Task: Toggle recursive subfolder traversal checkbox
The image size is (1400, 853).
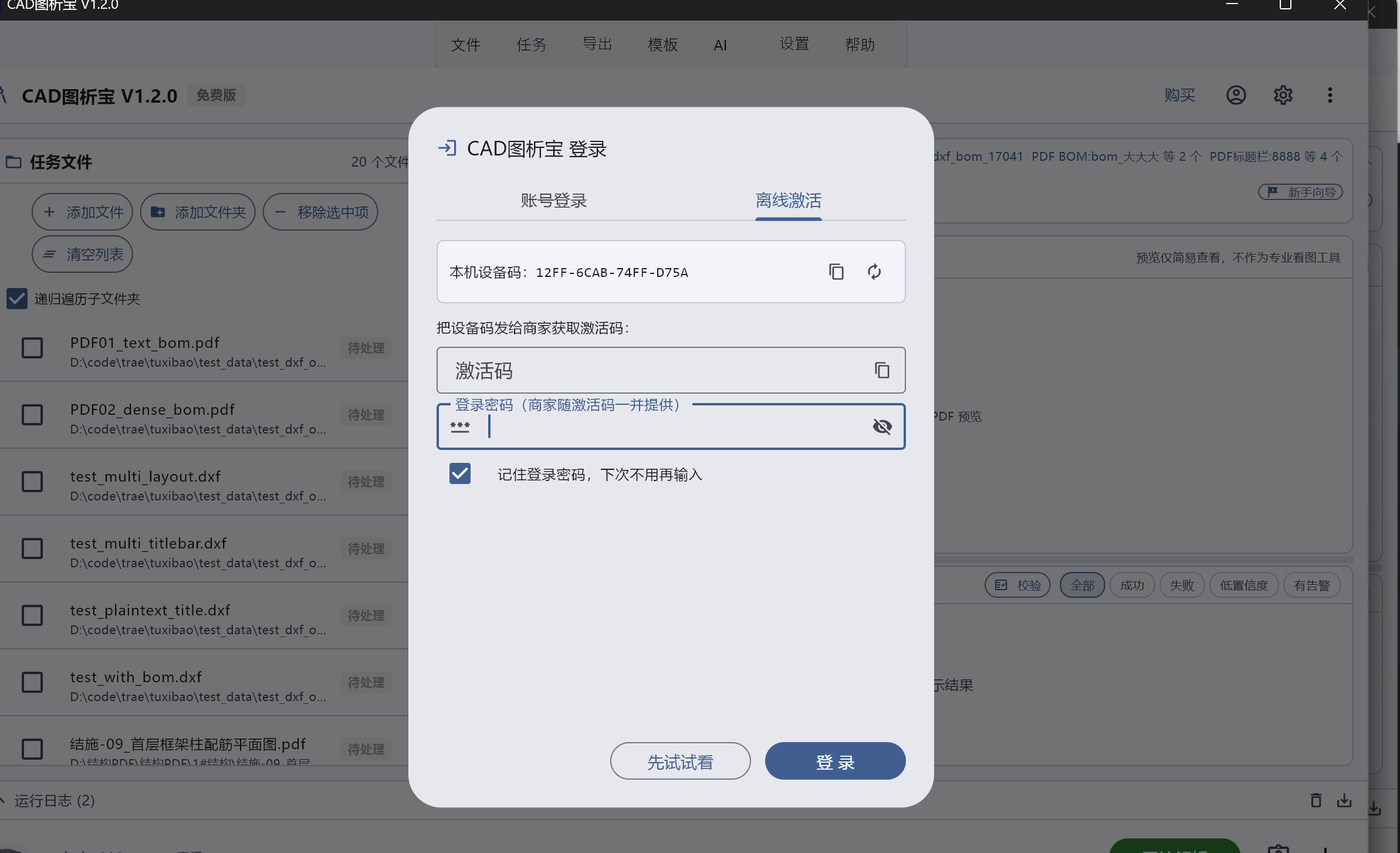Action: click(16, 298)
